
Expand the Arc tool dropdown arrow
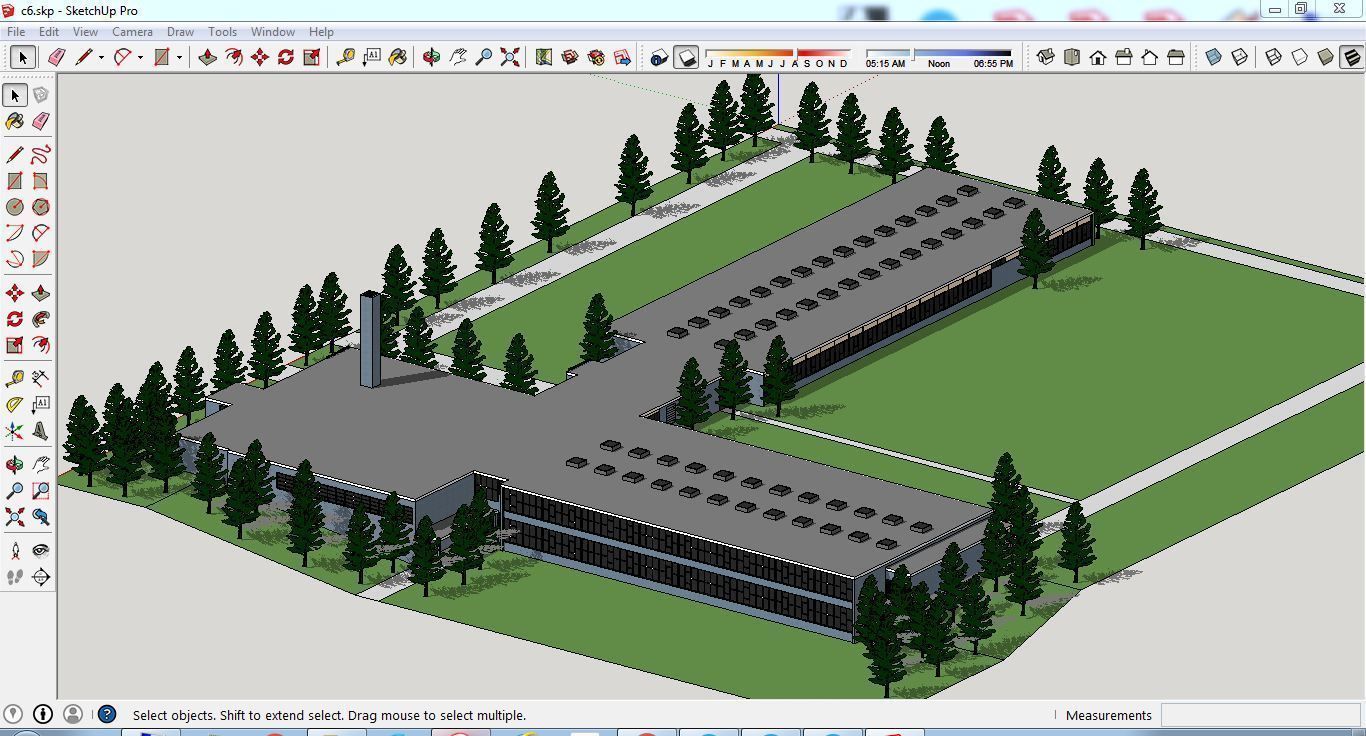point(140,57)
